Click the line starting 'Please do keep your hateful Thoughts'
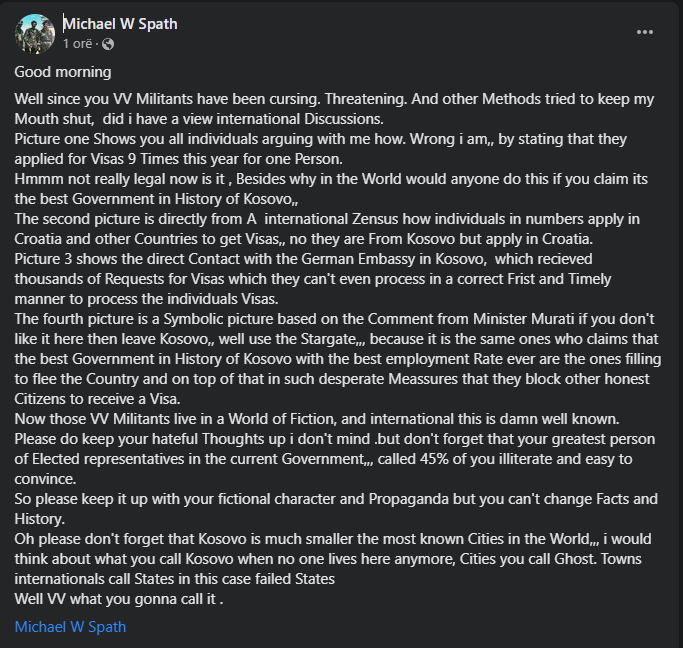683x648 pixels. tap(335, 439)
